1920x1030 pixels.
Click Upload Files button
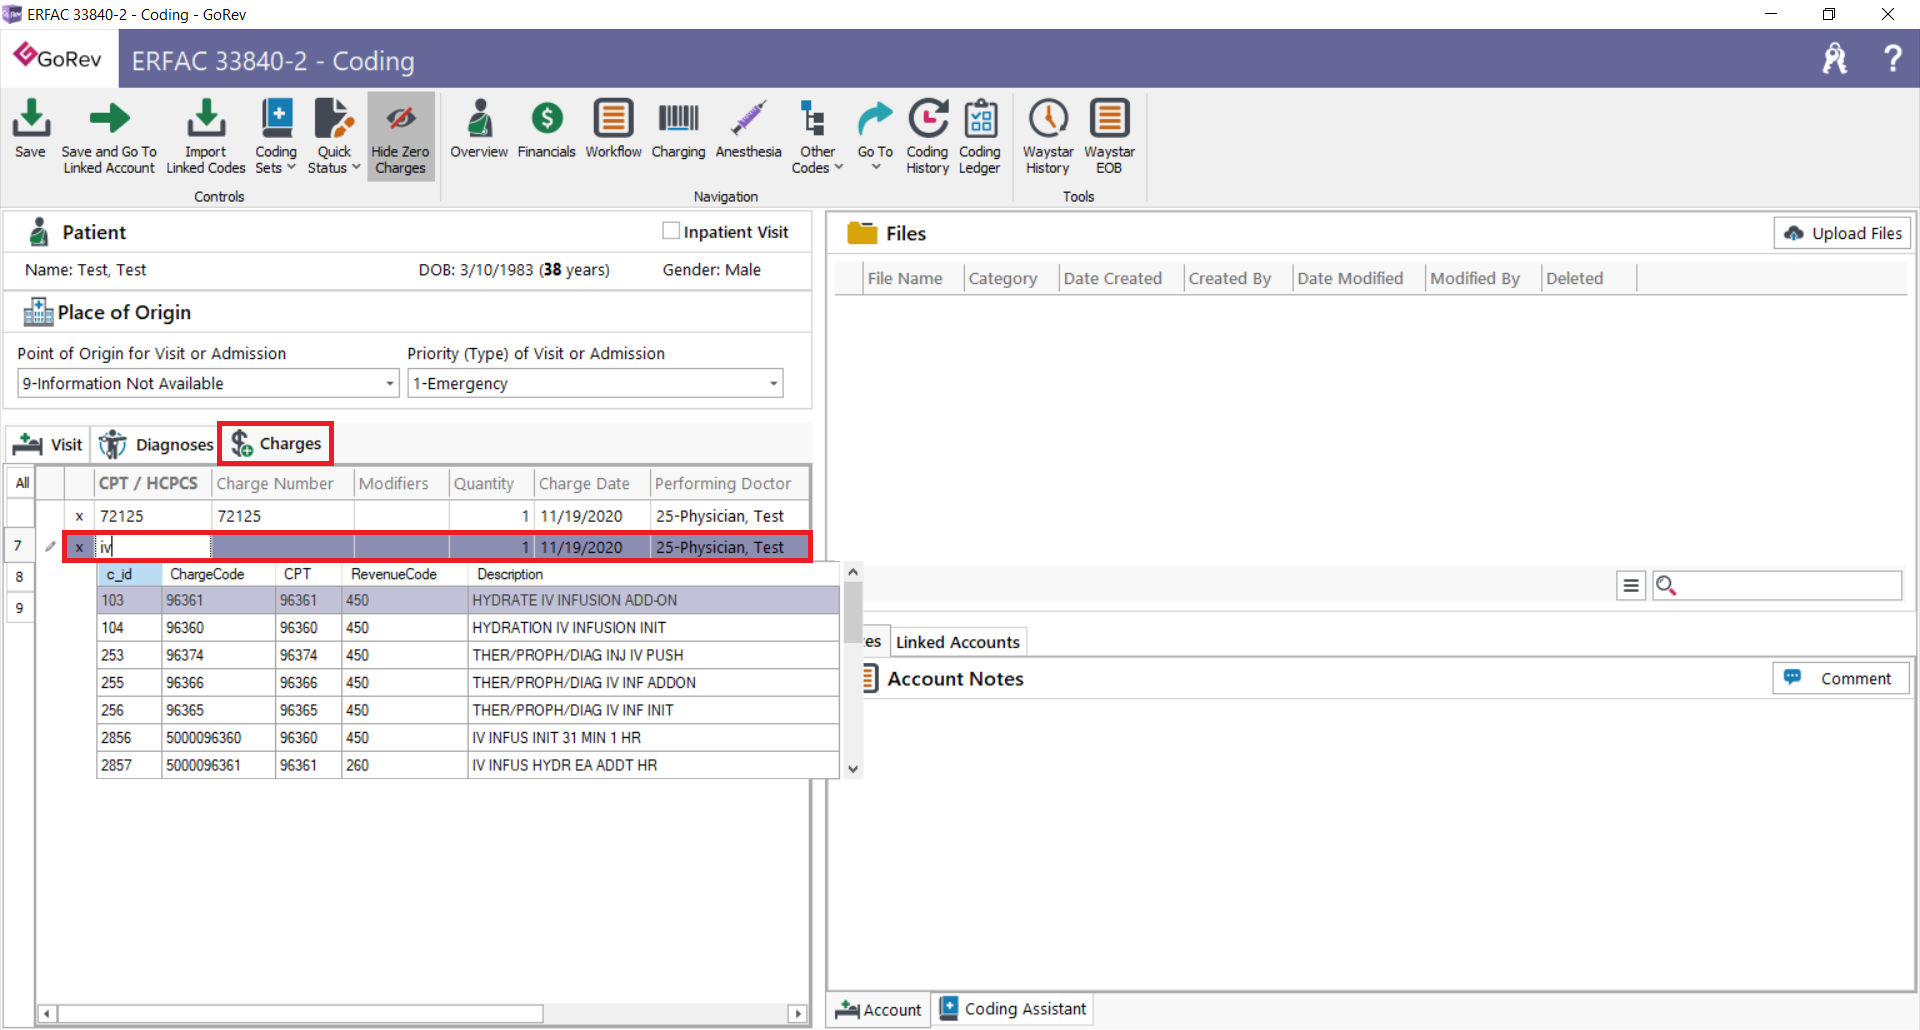point(1842,233)
